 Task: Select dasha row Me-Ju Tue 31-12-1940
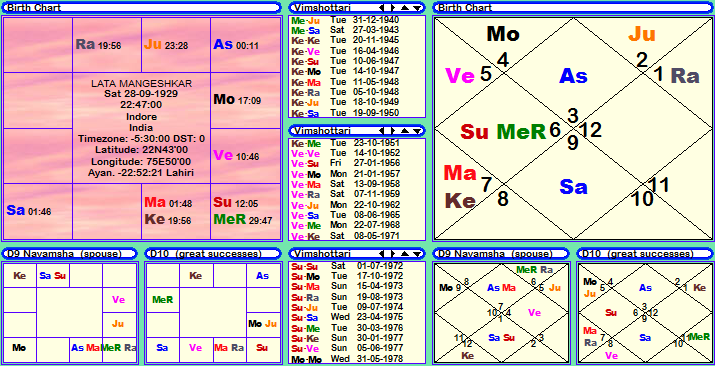point(345,21)
